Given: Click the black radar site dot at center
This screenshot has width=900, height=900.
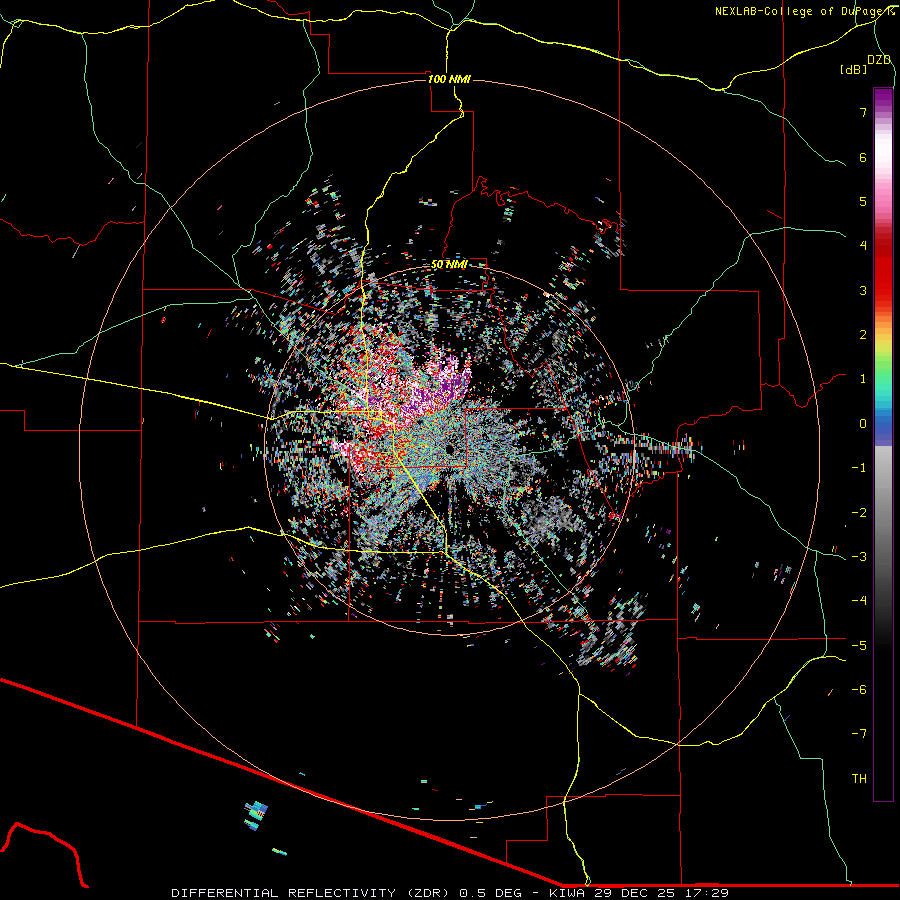Looking at the screenshot, I should pos(449,449).
